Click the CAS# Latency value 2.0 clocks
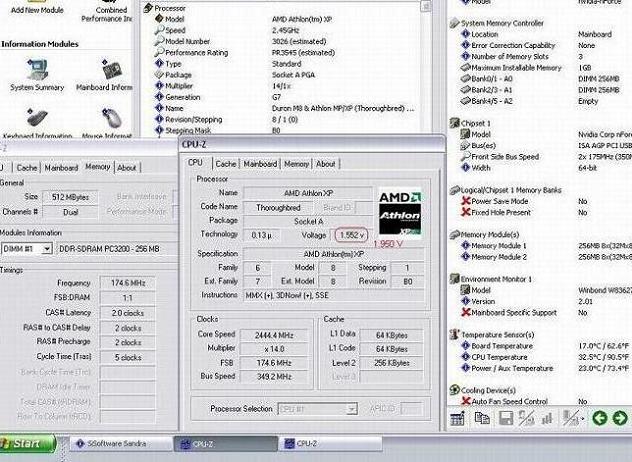This screenshot has height=462, width=632. coord(127,313)
